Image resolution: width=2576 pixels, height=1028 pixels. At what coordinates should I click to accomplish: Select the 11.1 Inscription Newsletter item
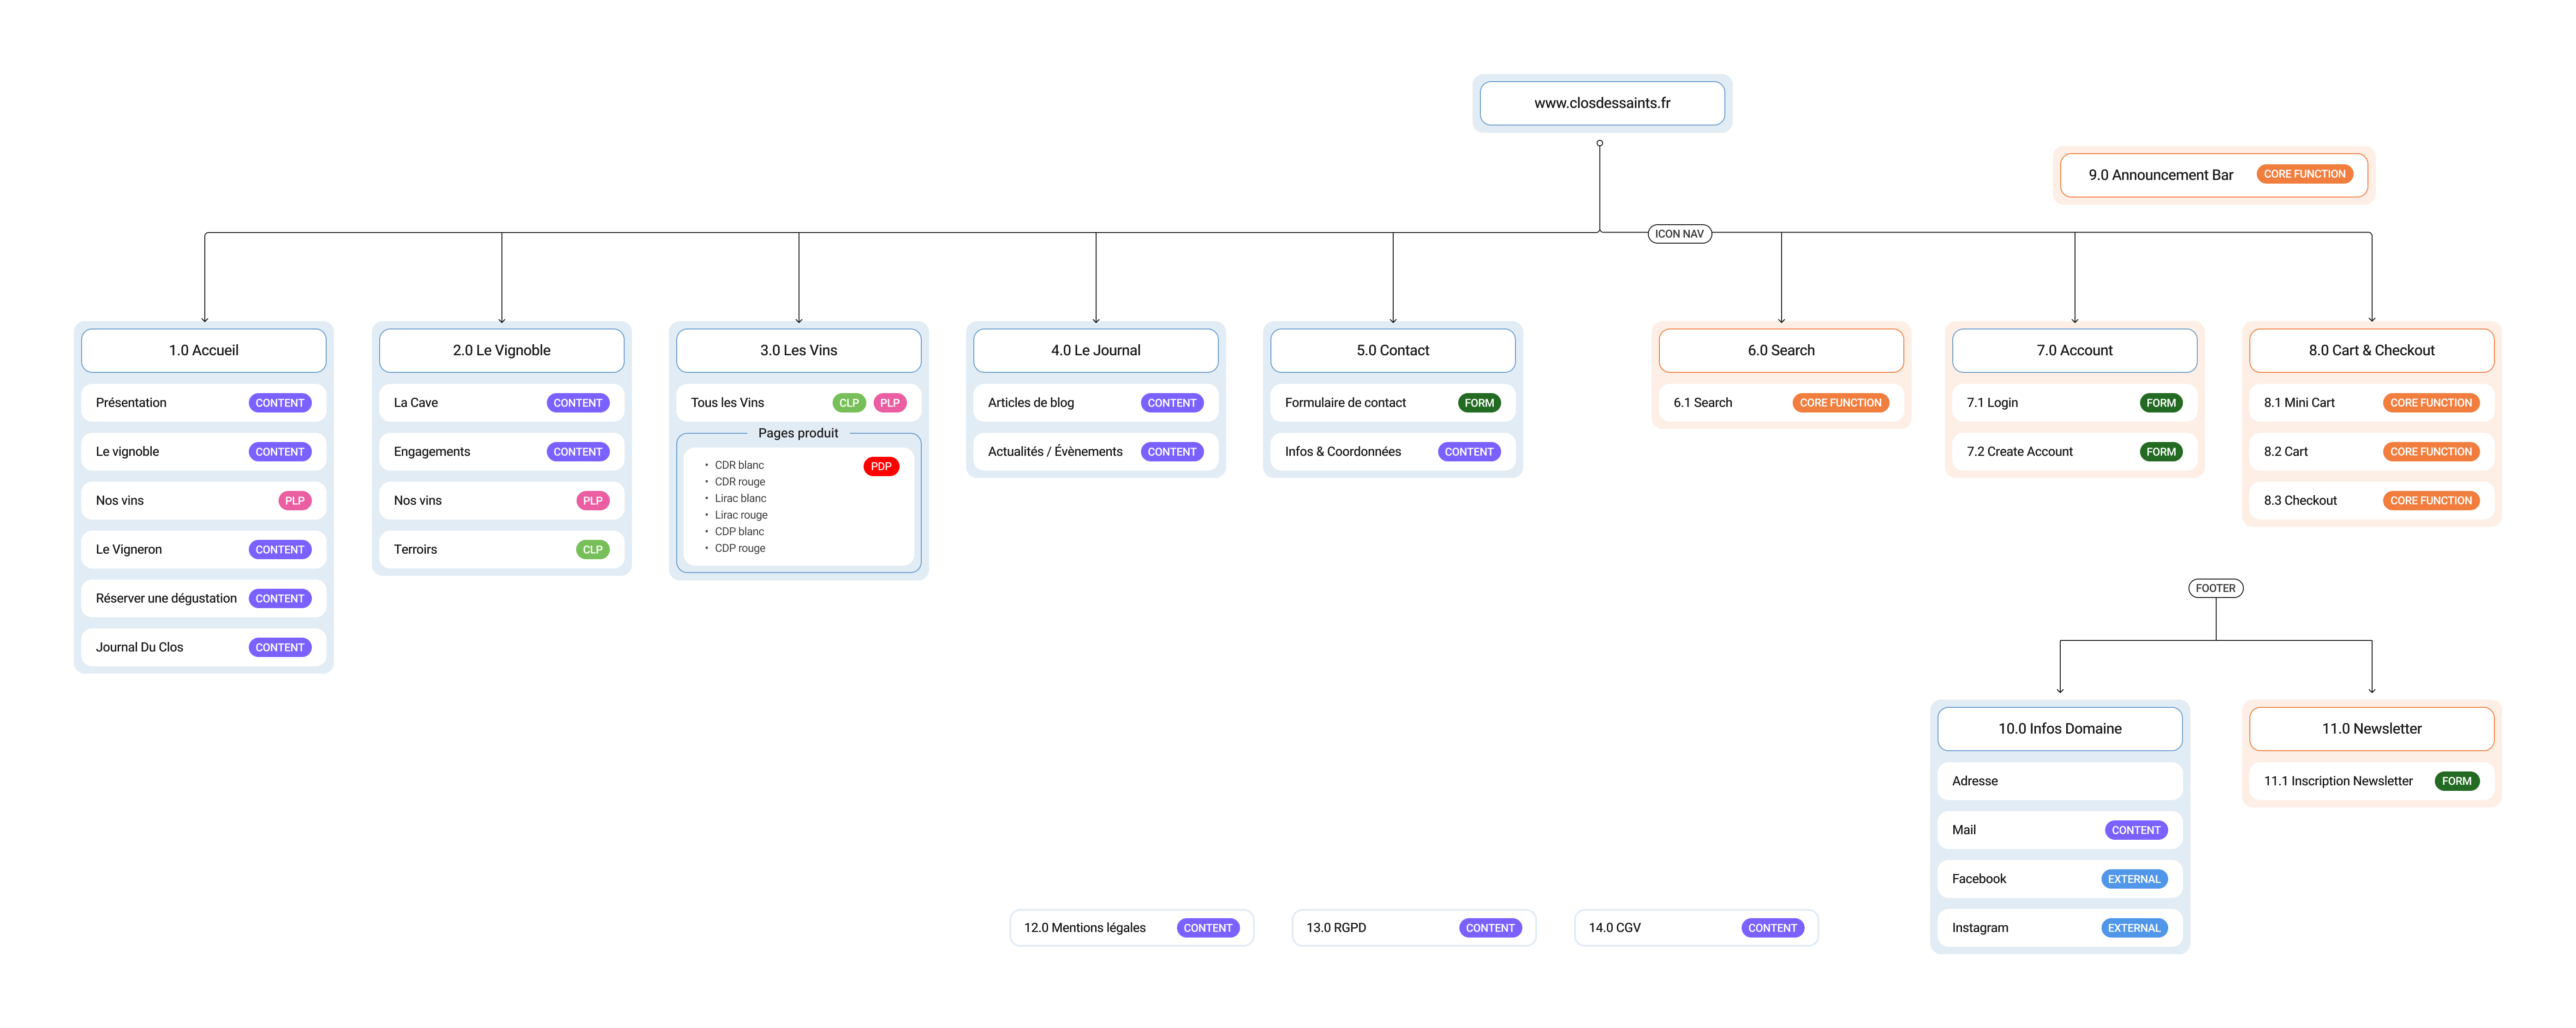(2337, 781)
